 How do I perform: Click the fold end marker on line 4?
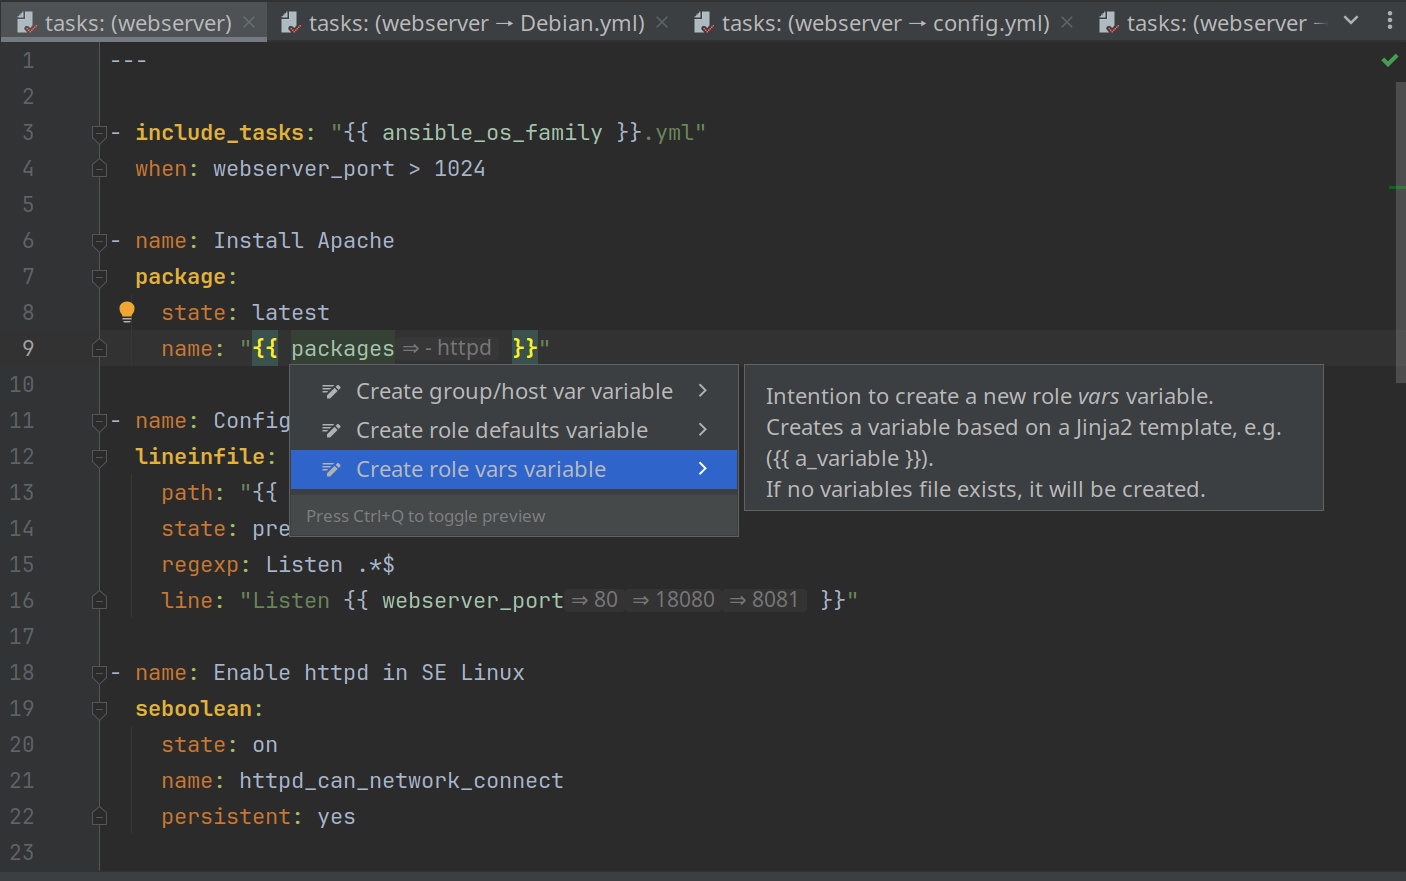click(99, 168)
